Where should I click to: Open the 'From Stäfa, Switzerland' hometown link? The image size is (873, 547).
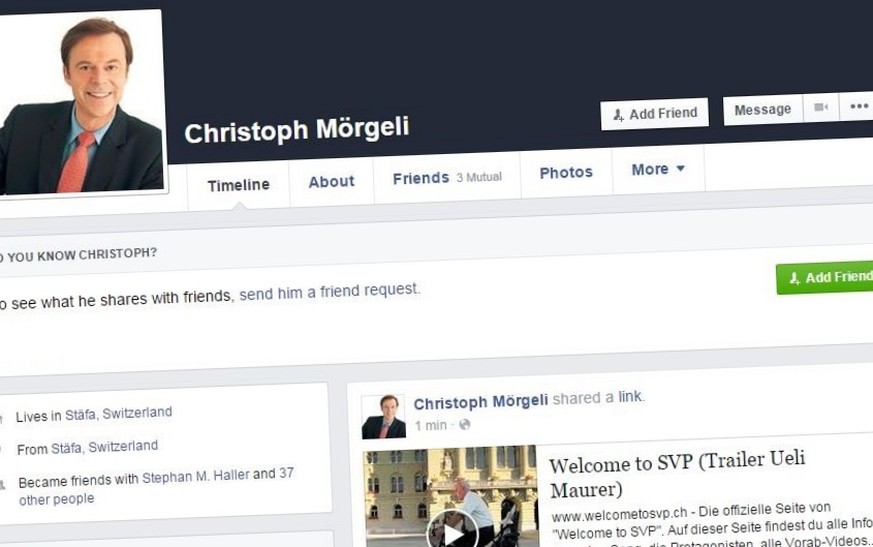(x=104, y=447)
